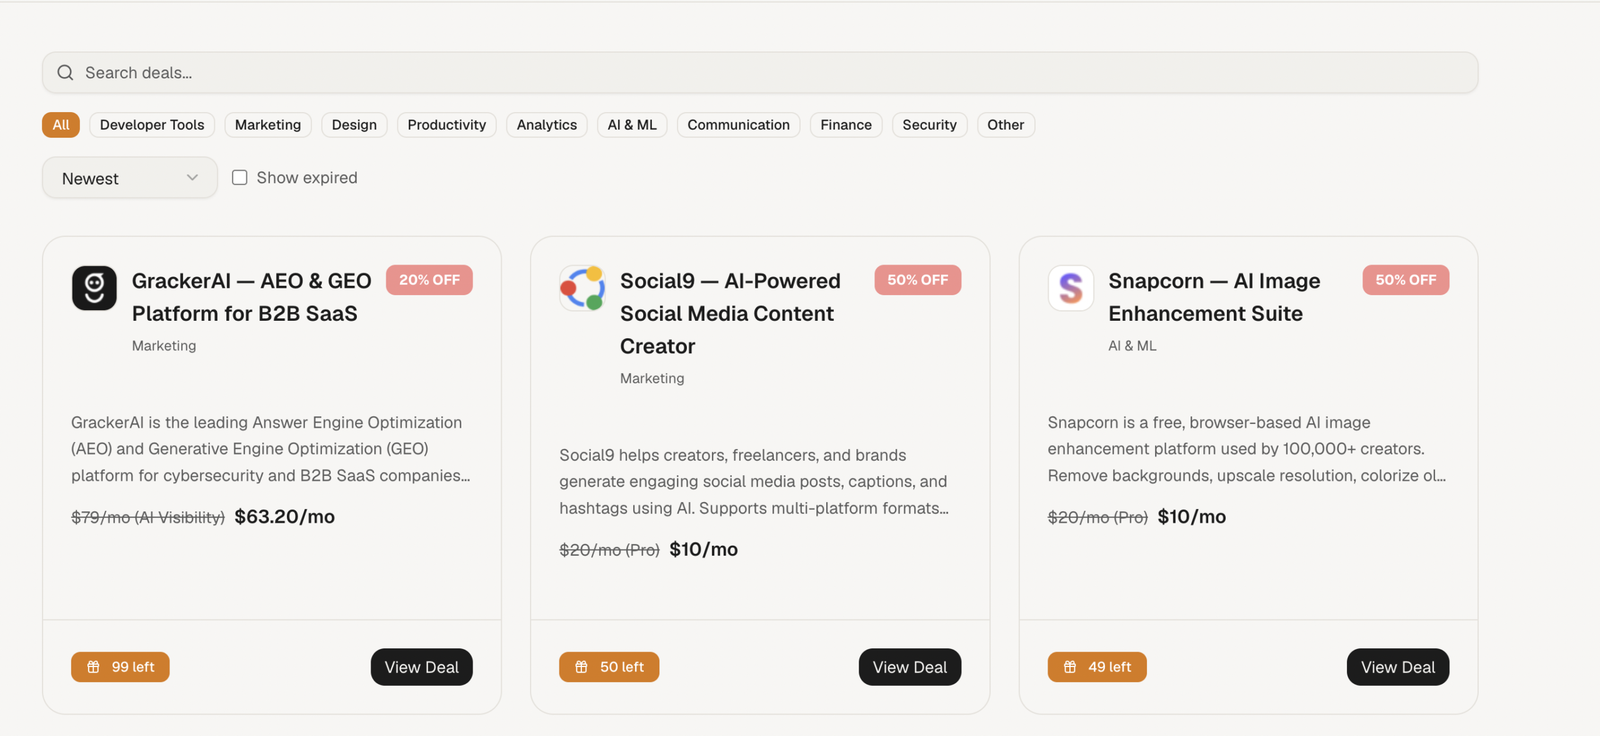Click the sort dropdown chevron arrow

tap(192, 178)
